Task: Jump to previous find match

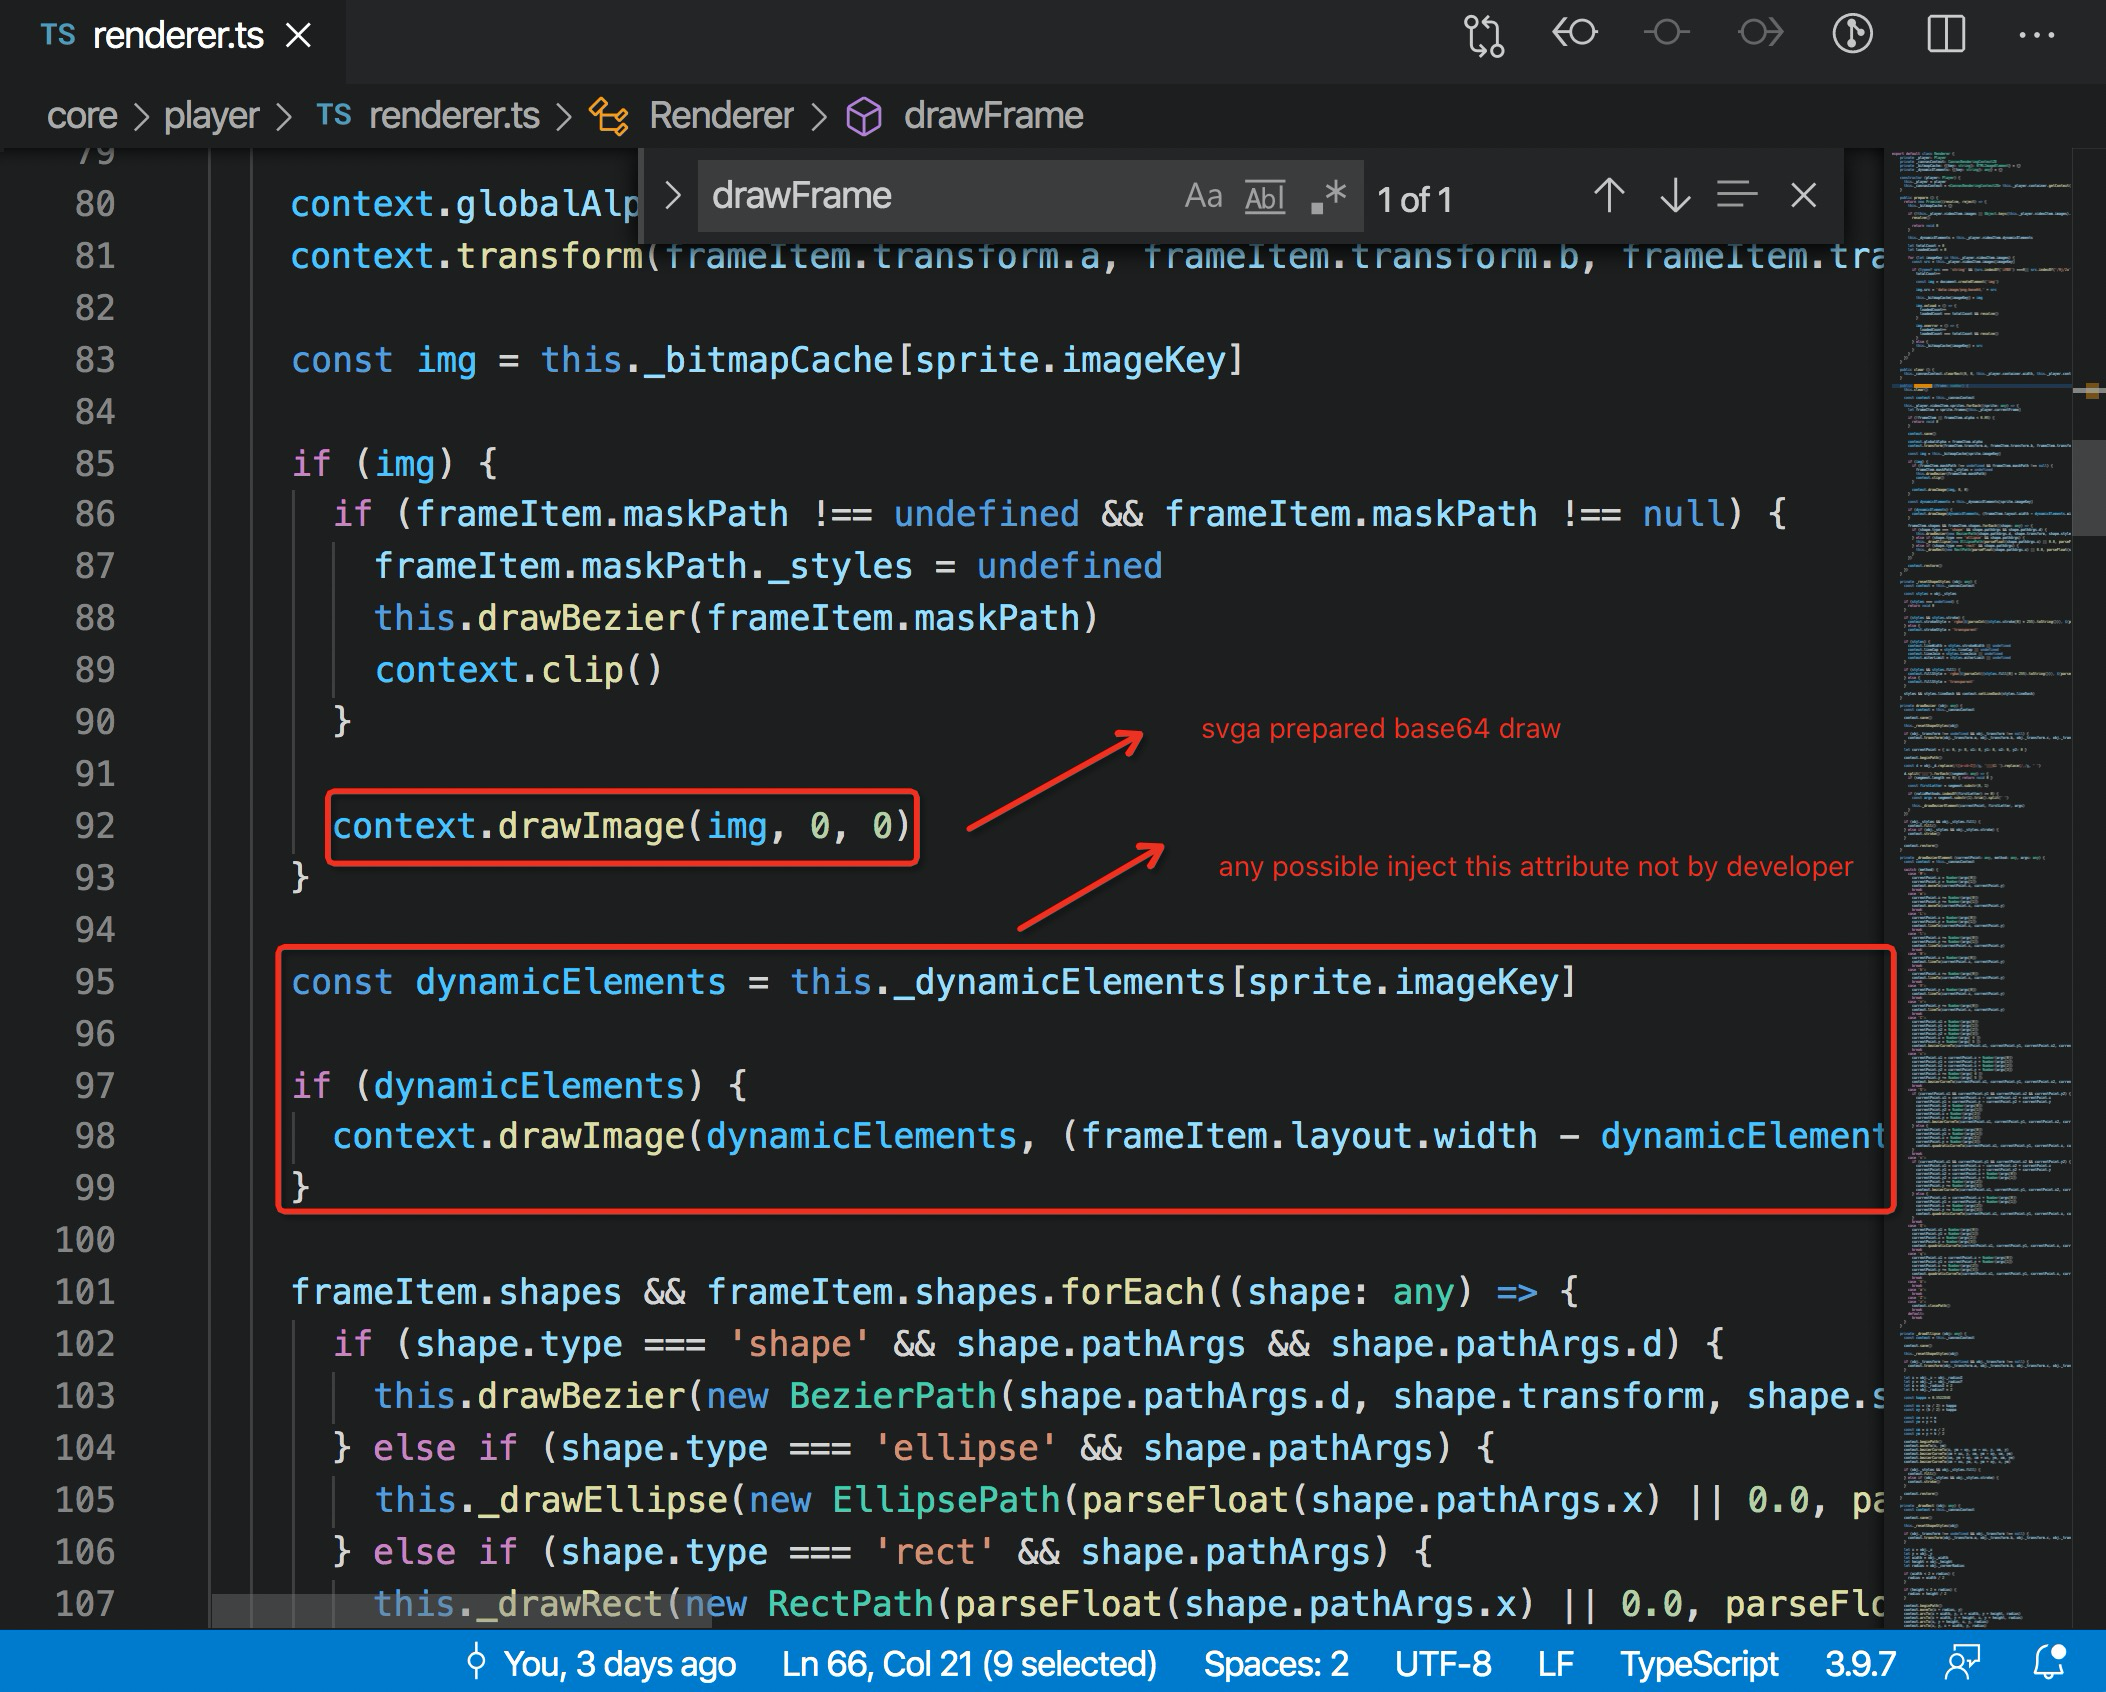Action: 1609,196
